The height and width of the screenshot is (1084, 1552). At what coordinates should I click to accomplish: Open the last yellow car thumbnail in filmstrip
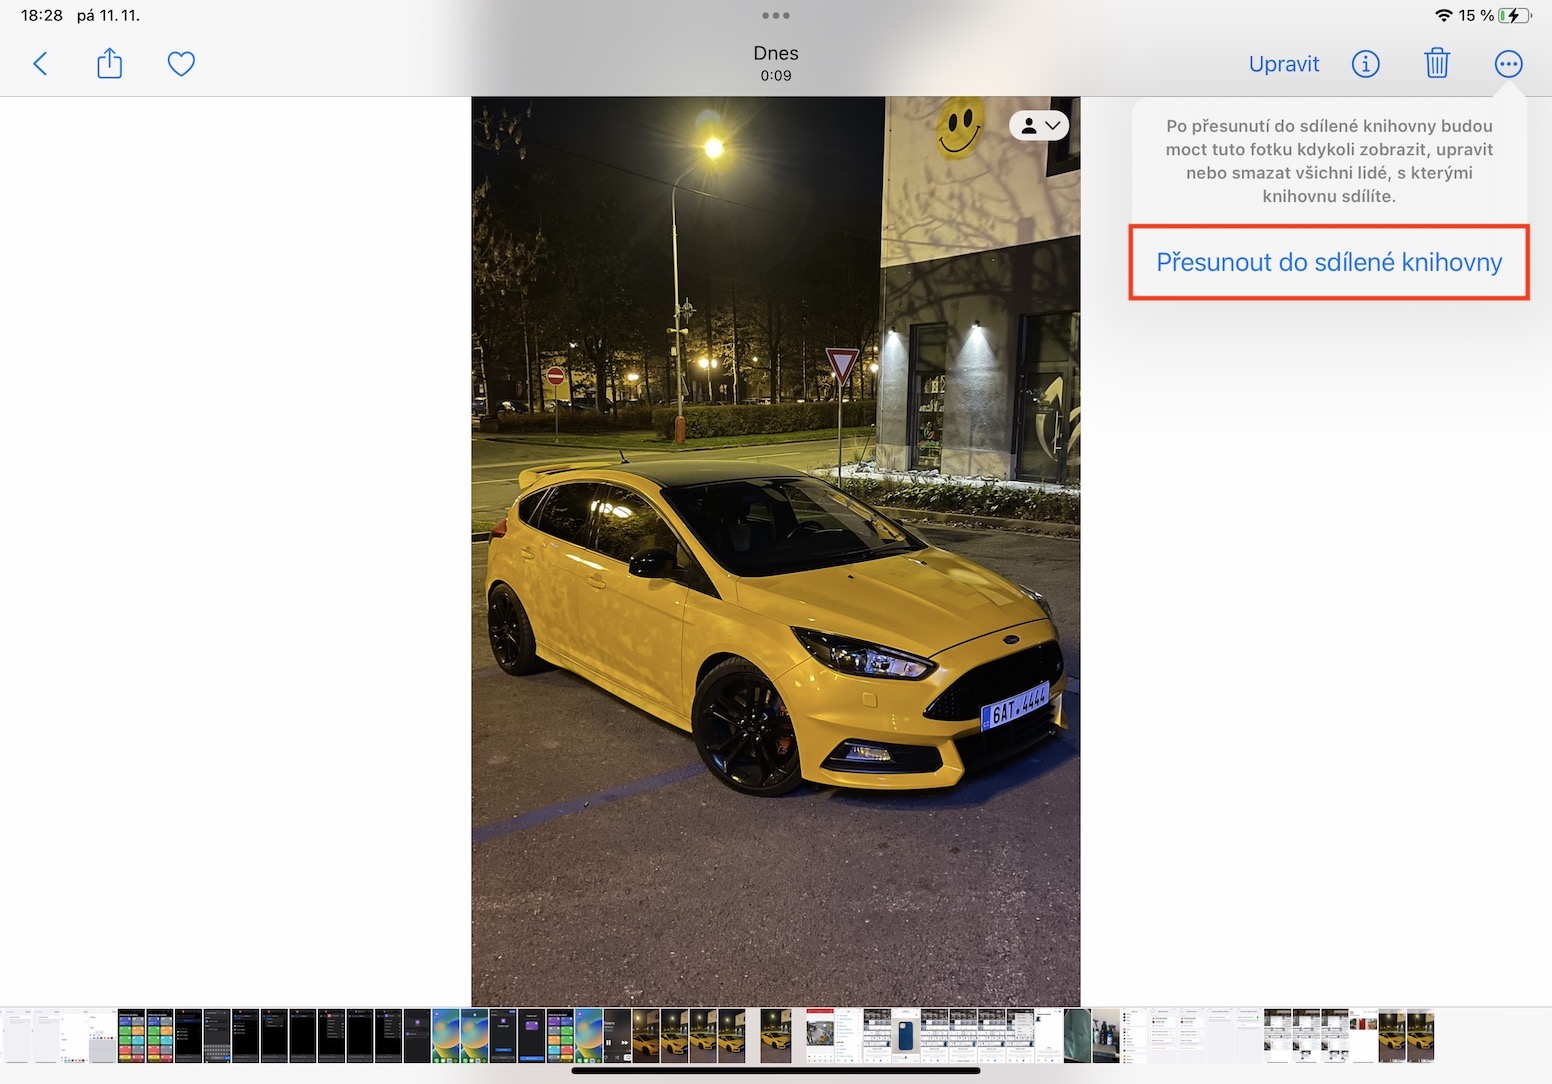click(1421, 1036)
